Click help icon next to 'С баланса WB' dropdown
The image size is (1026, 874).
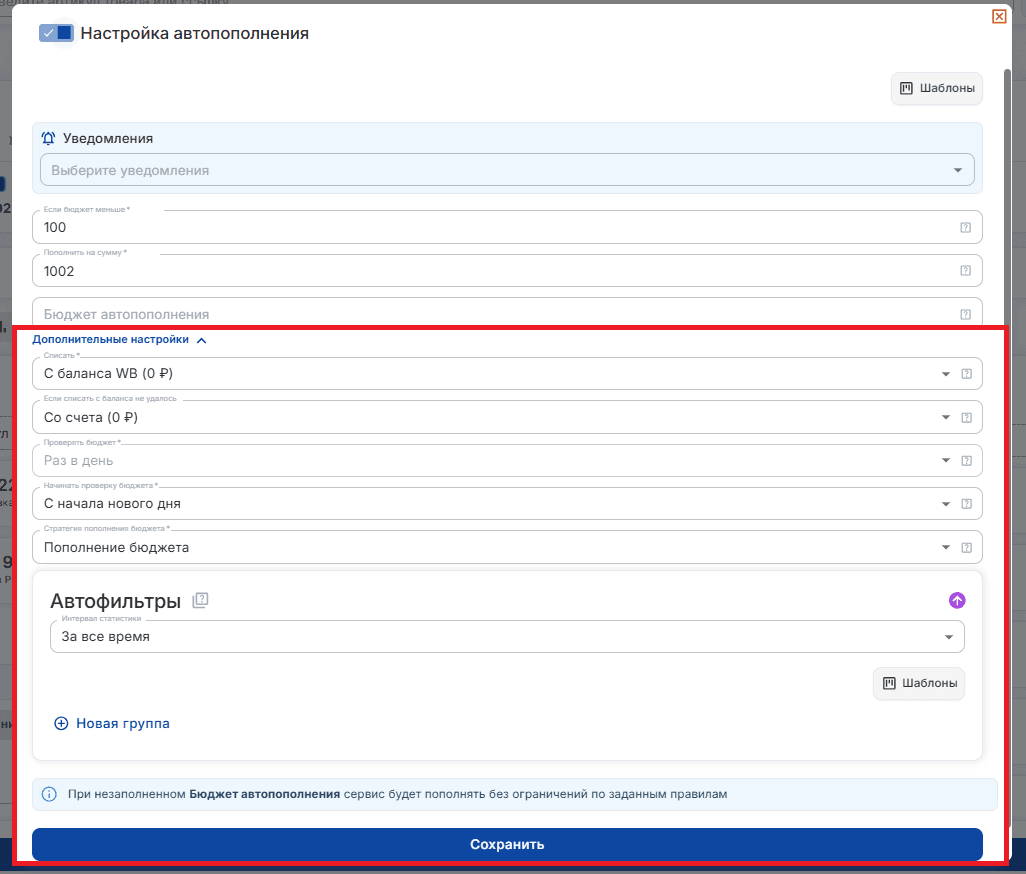(966, 374)
